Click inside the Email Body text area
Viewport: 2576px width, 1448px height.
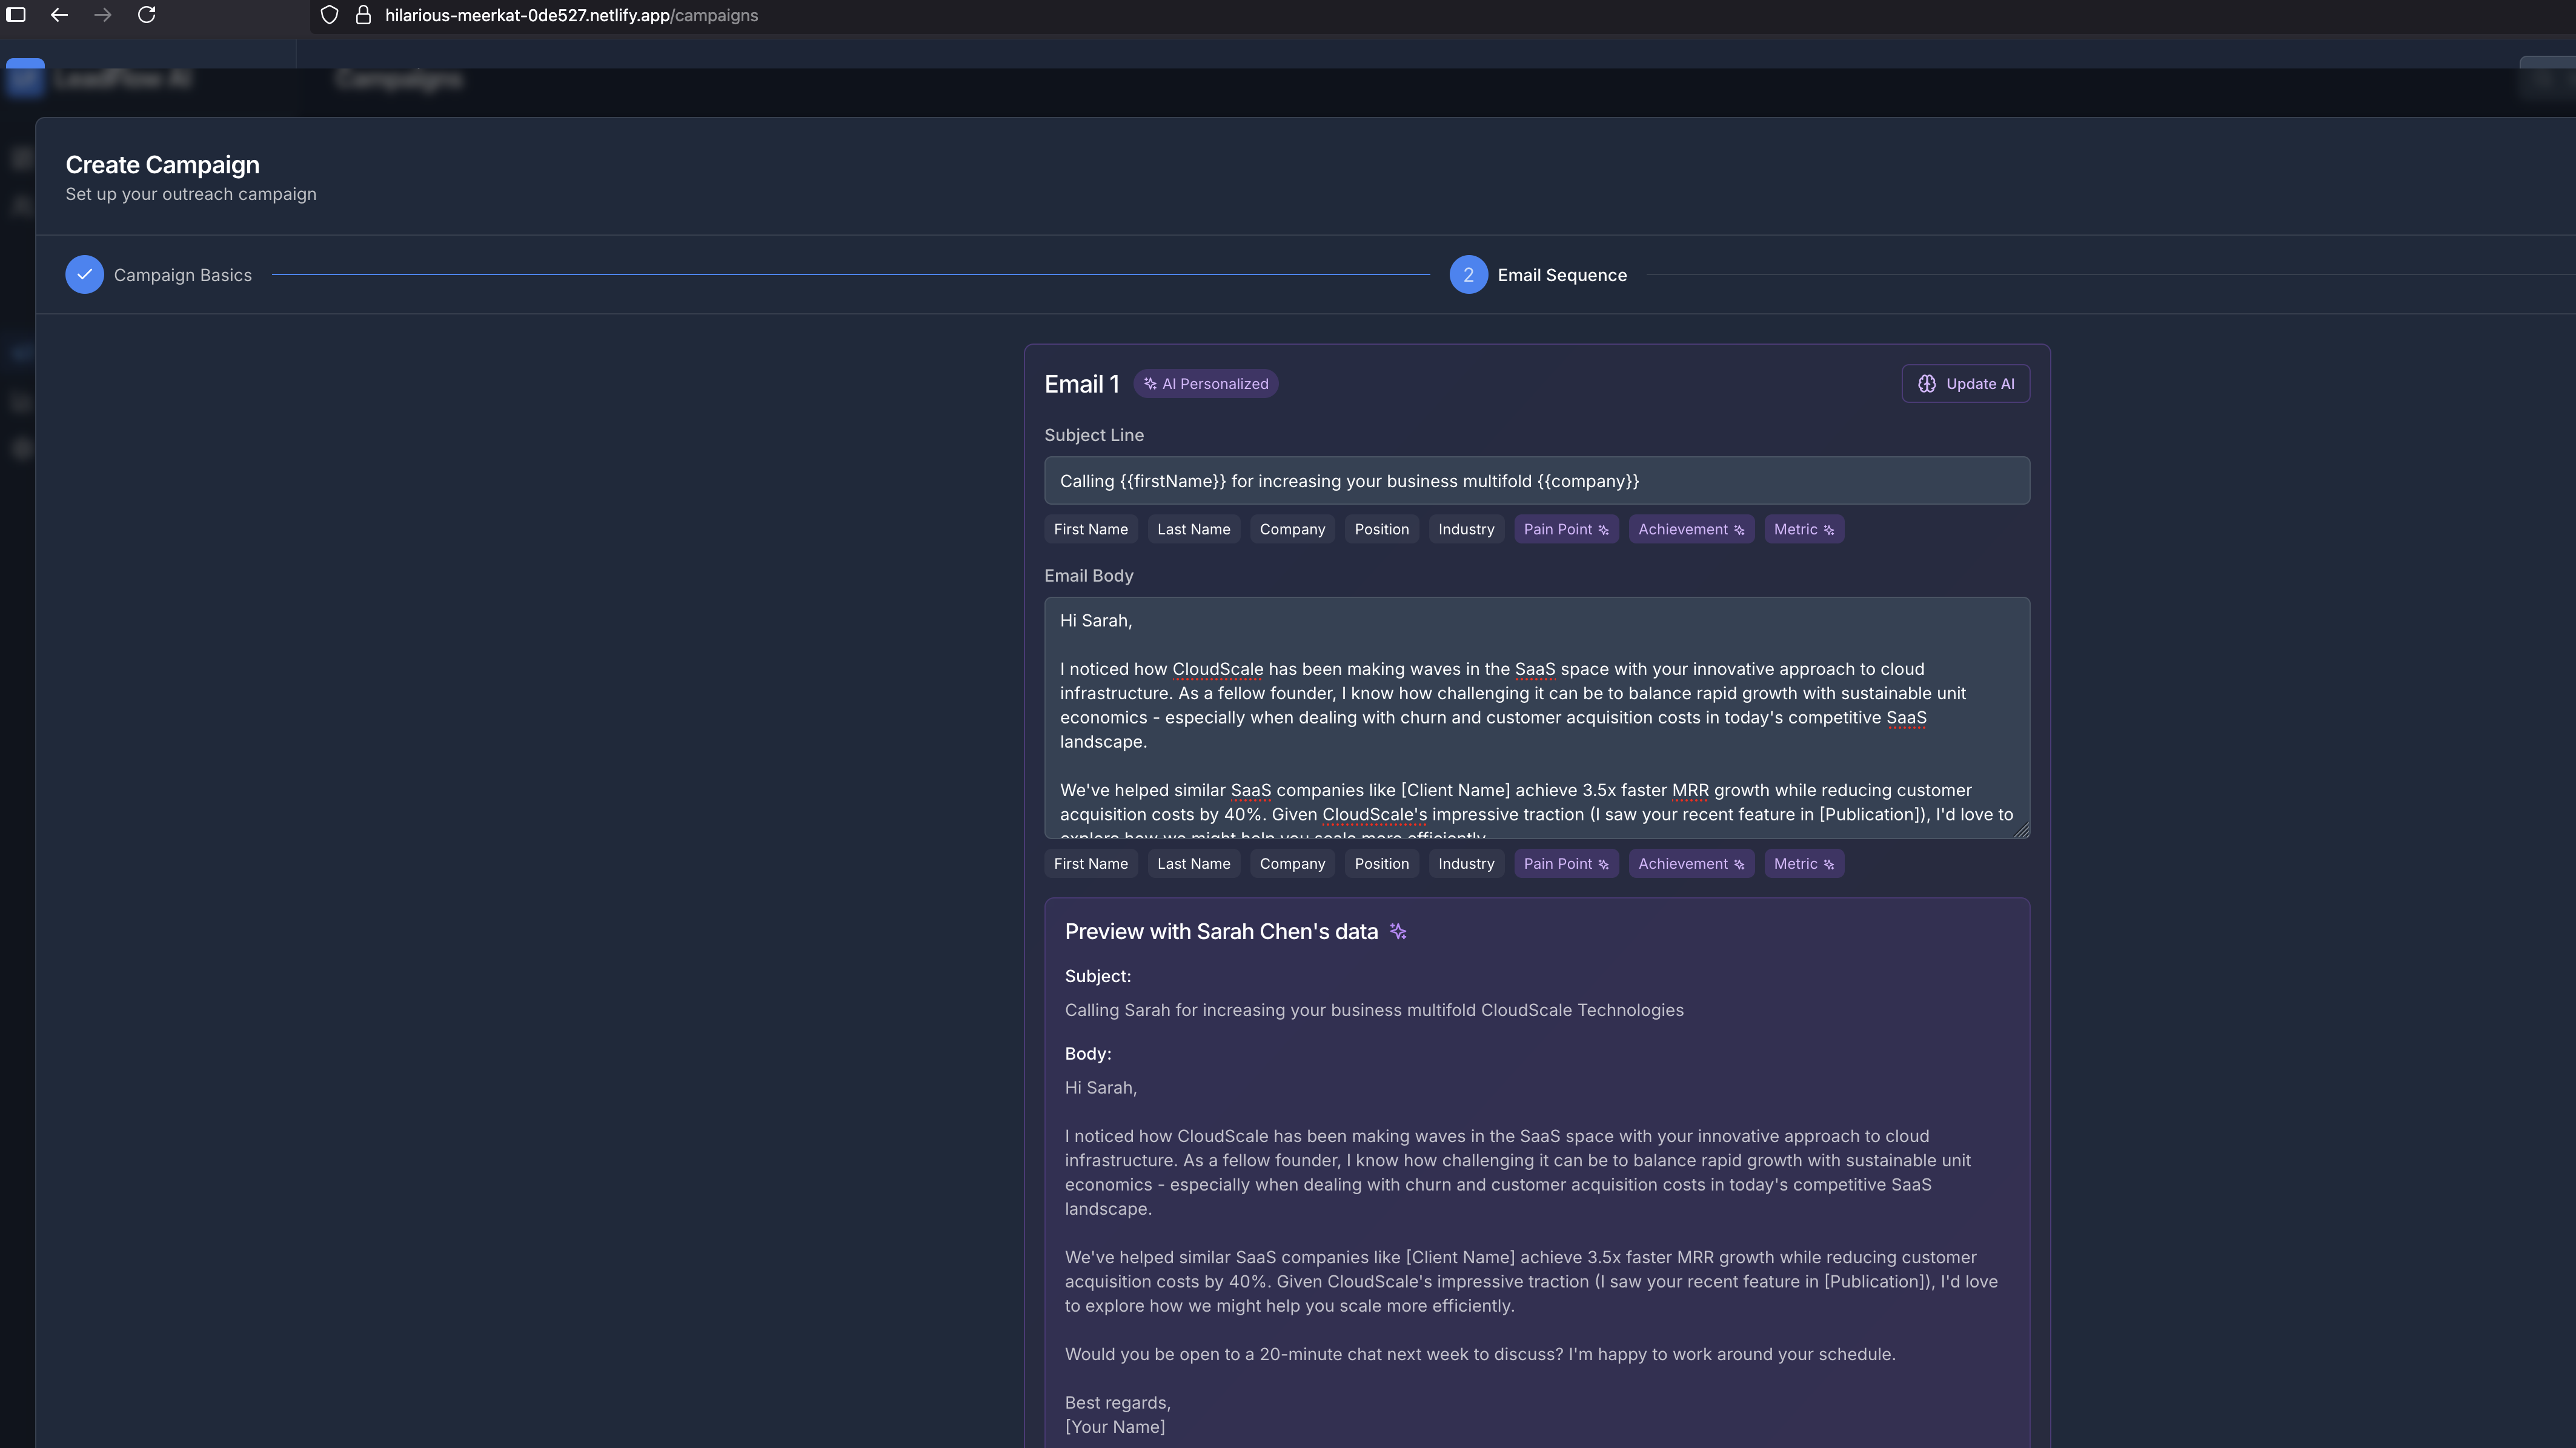(1536, 717)
